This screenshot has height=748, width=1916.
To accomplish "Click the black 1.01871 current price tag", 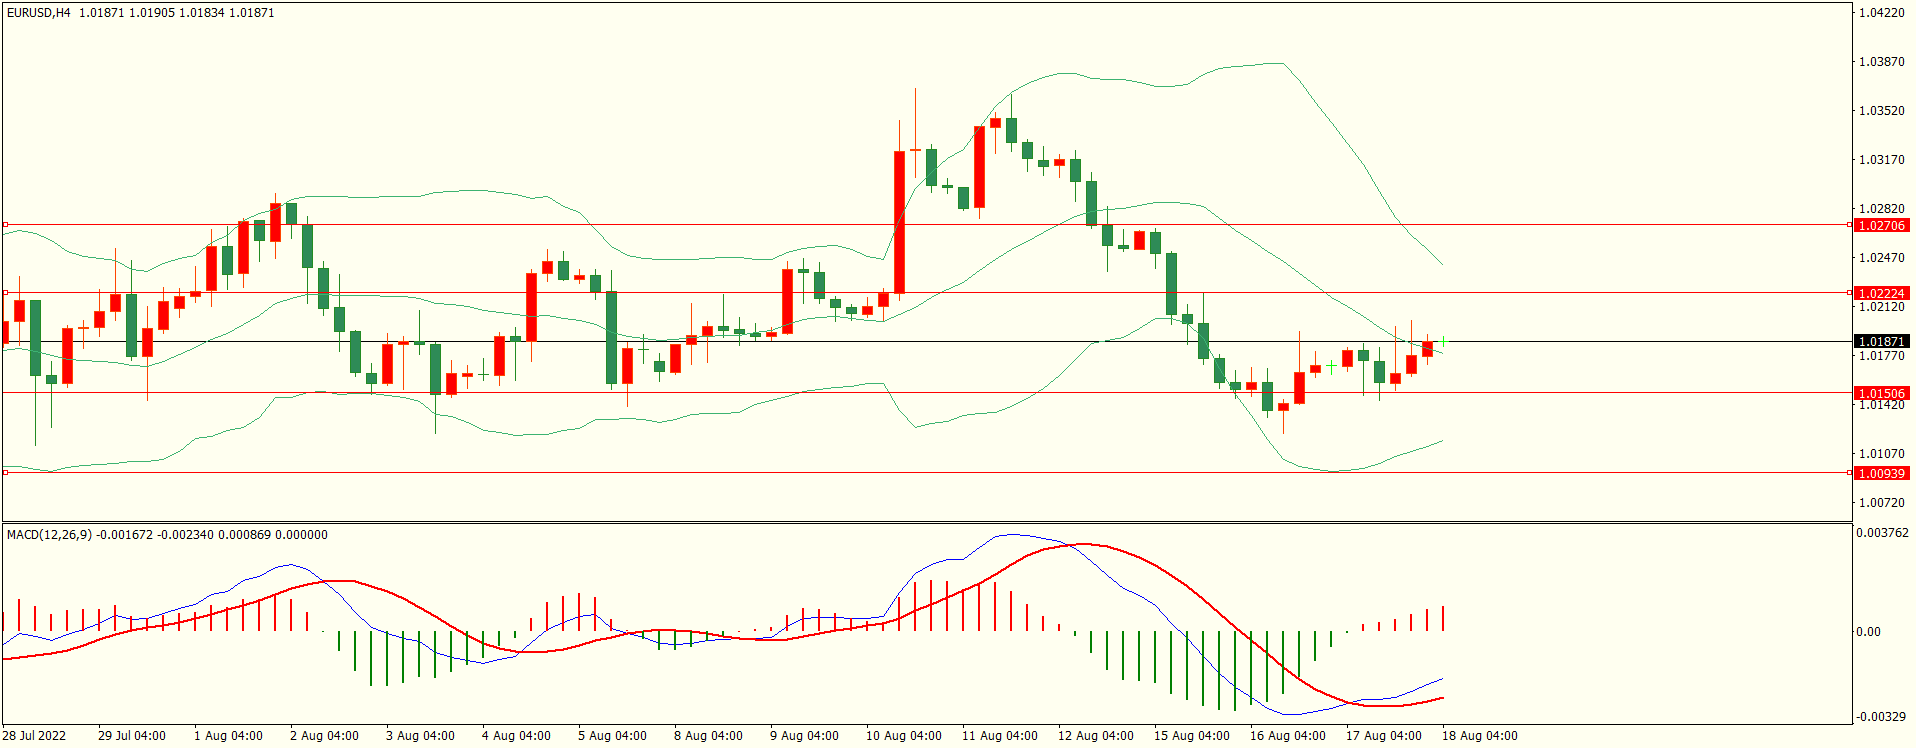I will (x=1881, y=342).
